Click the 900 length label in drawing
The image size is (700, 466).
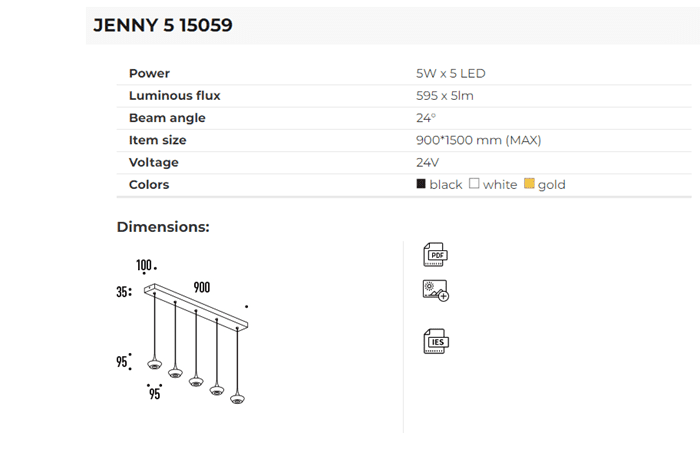(x=201, y=287)
